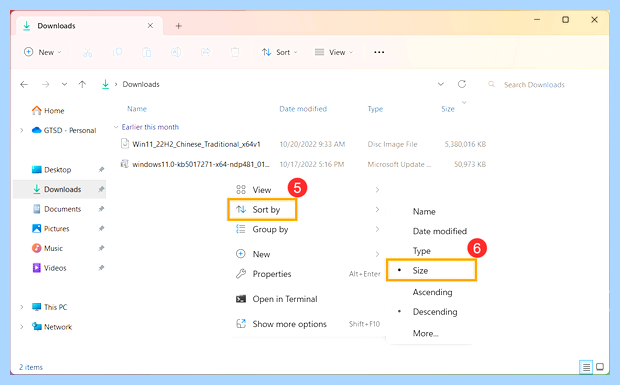Viewport: 620px width, 385px height.
Task: Choose Show more options
Action: 308,324
